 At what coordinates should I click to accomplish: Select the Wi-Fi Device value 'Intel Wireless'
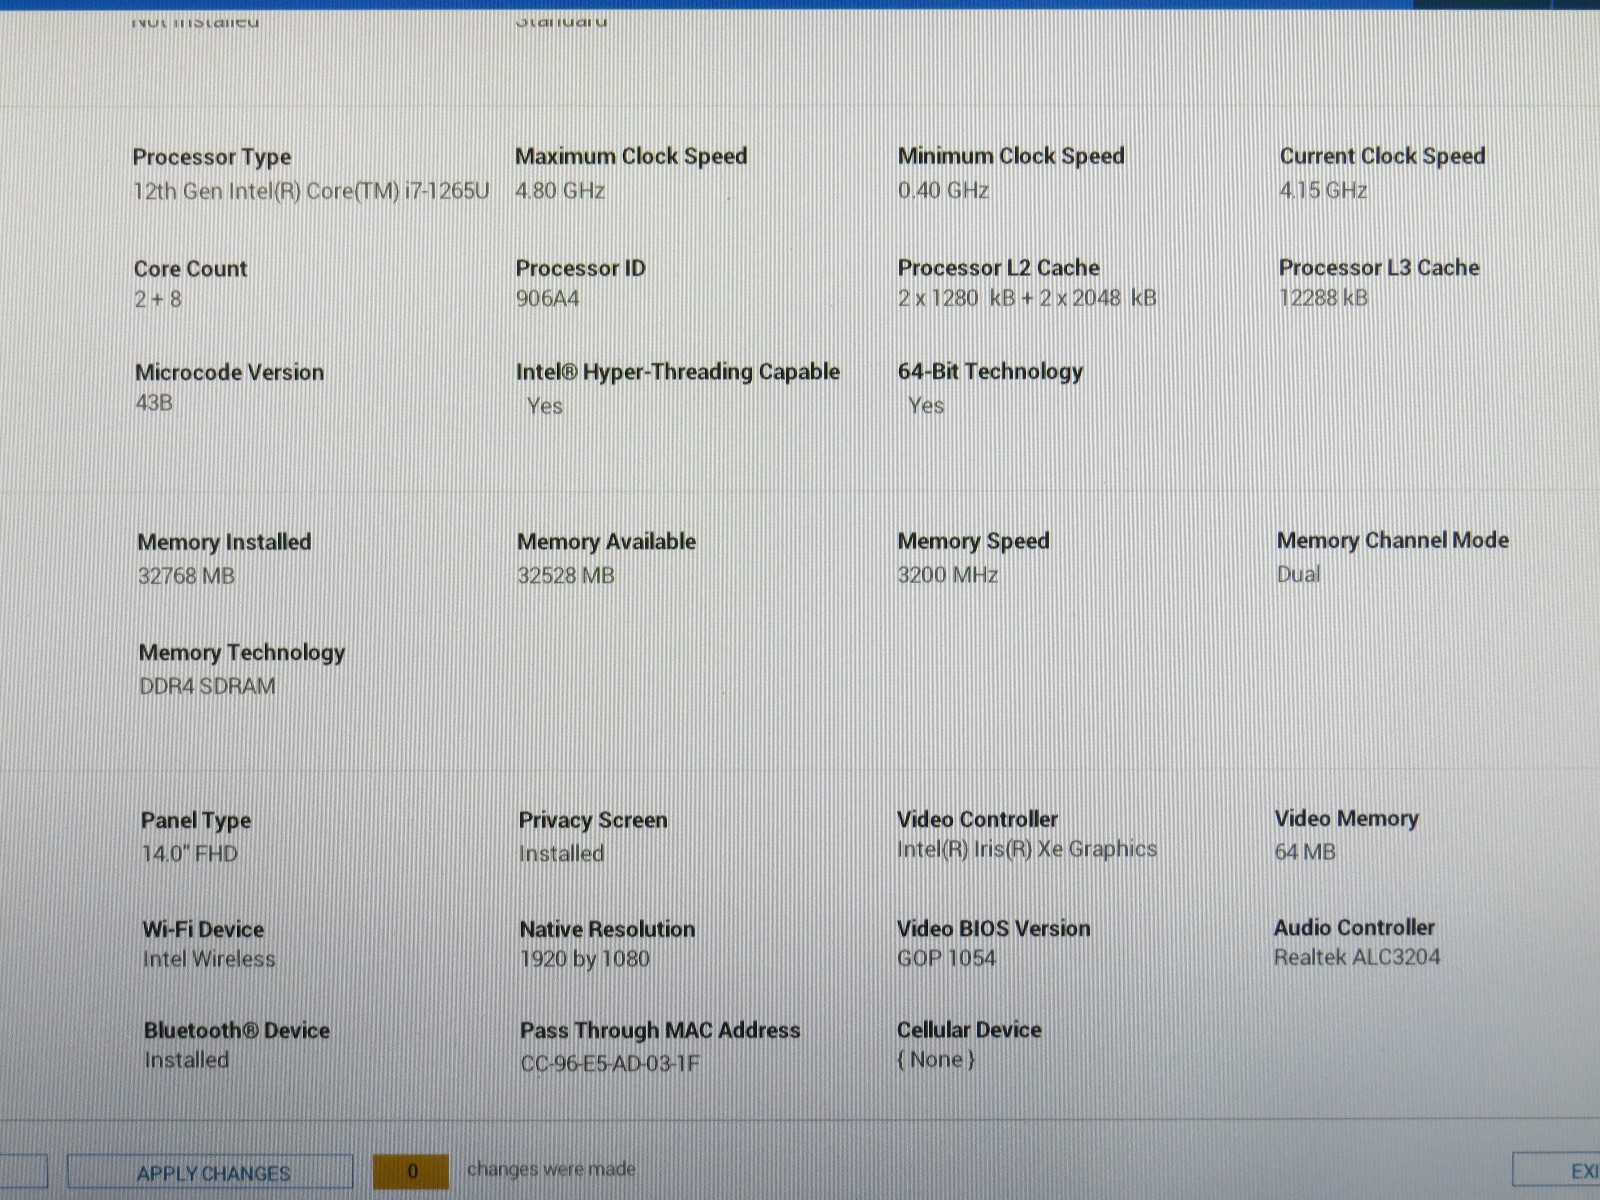(208, 959)
